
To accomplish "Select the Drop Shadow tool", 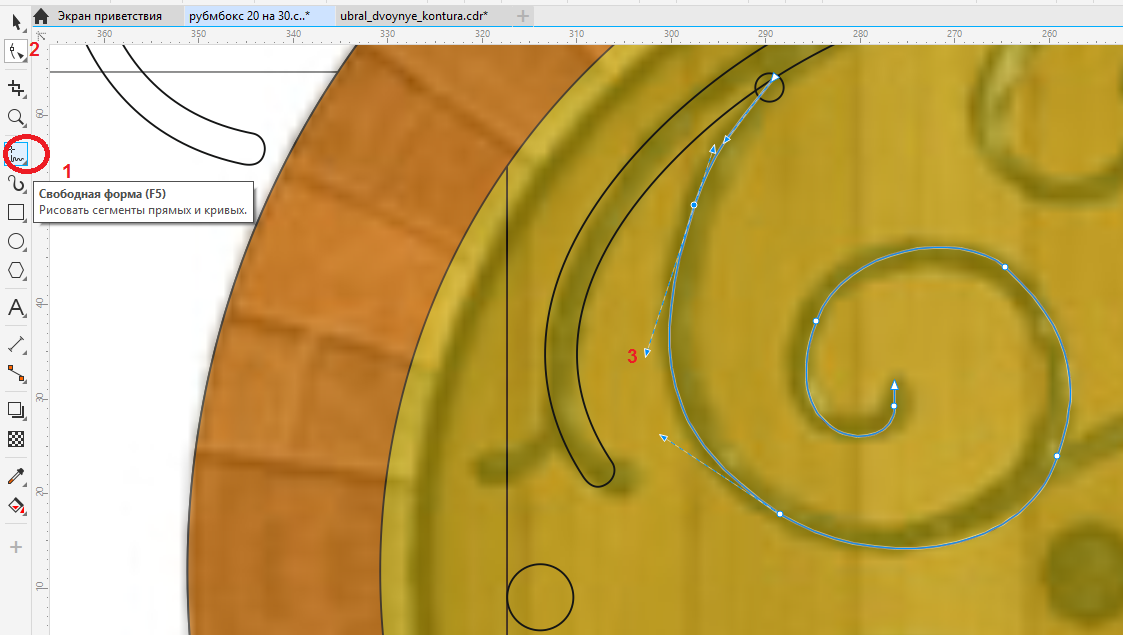I will [16, 410].
